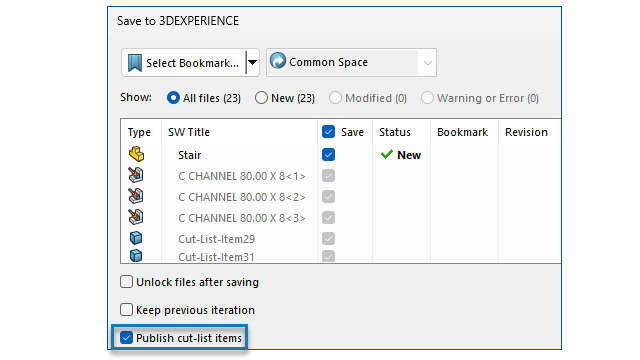Screen dimensions: 640x360
Task: Uncheck Publish cut-list items
Action: tap(127, 338)
